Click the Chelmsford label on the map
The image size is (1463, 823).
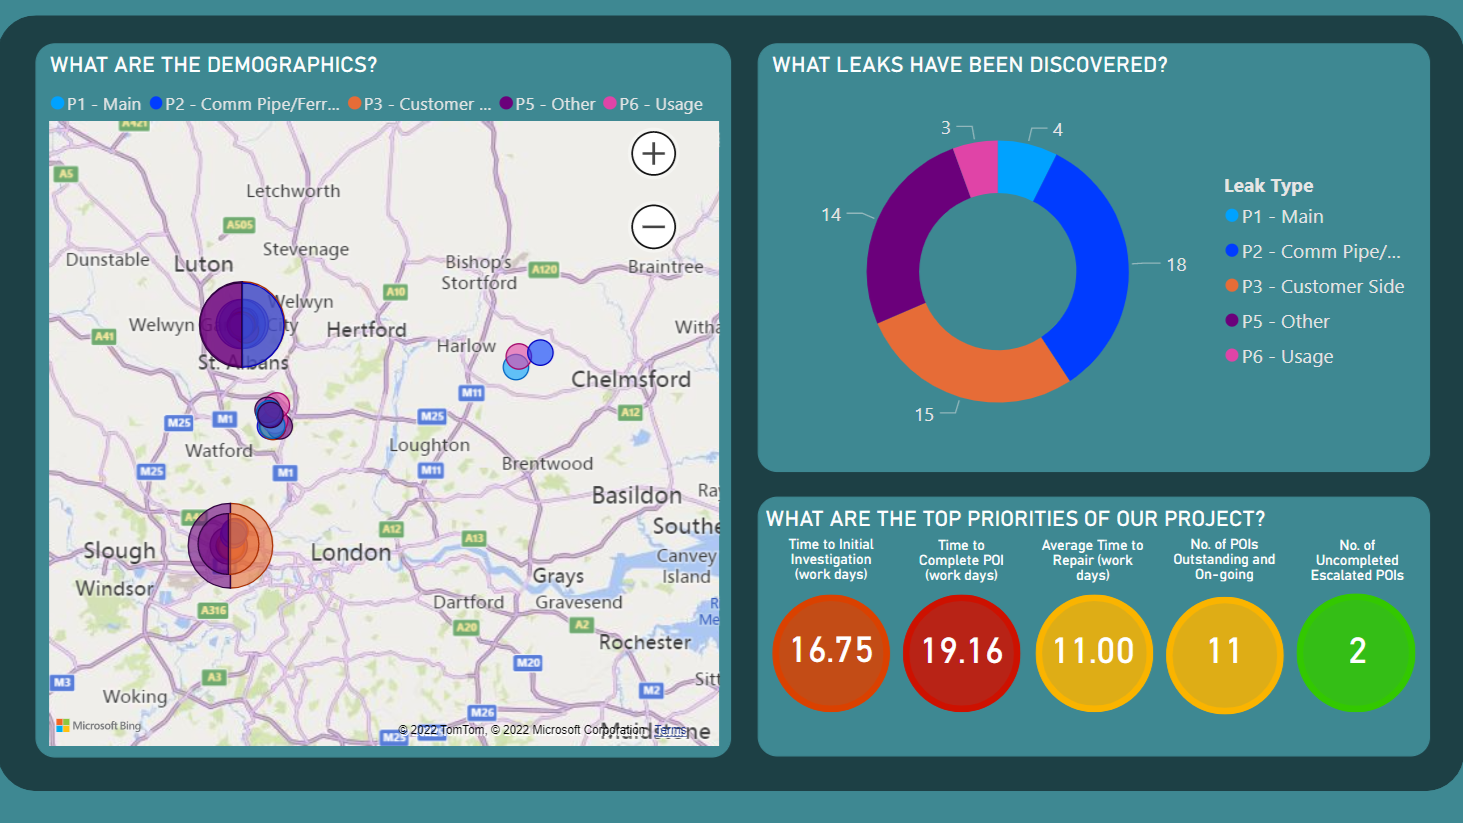631,380
